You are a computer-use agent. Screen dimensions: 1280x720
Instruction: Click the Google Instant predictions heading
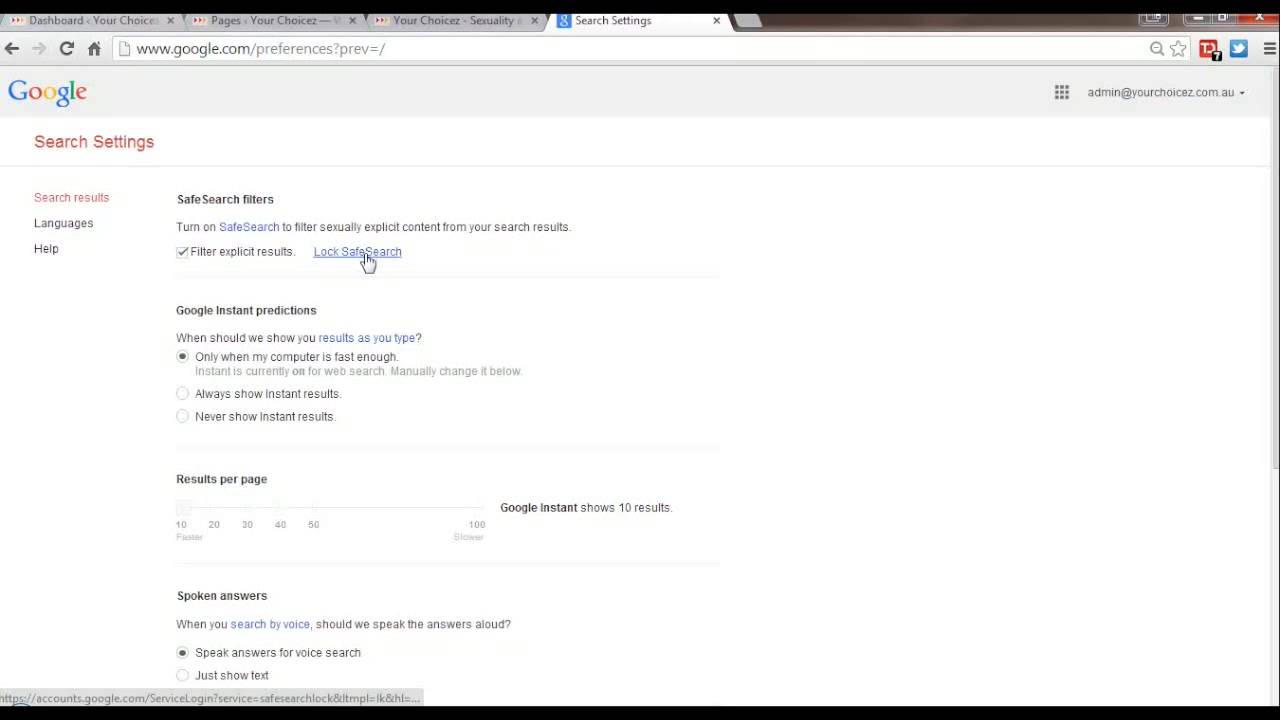click(246, 310)
